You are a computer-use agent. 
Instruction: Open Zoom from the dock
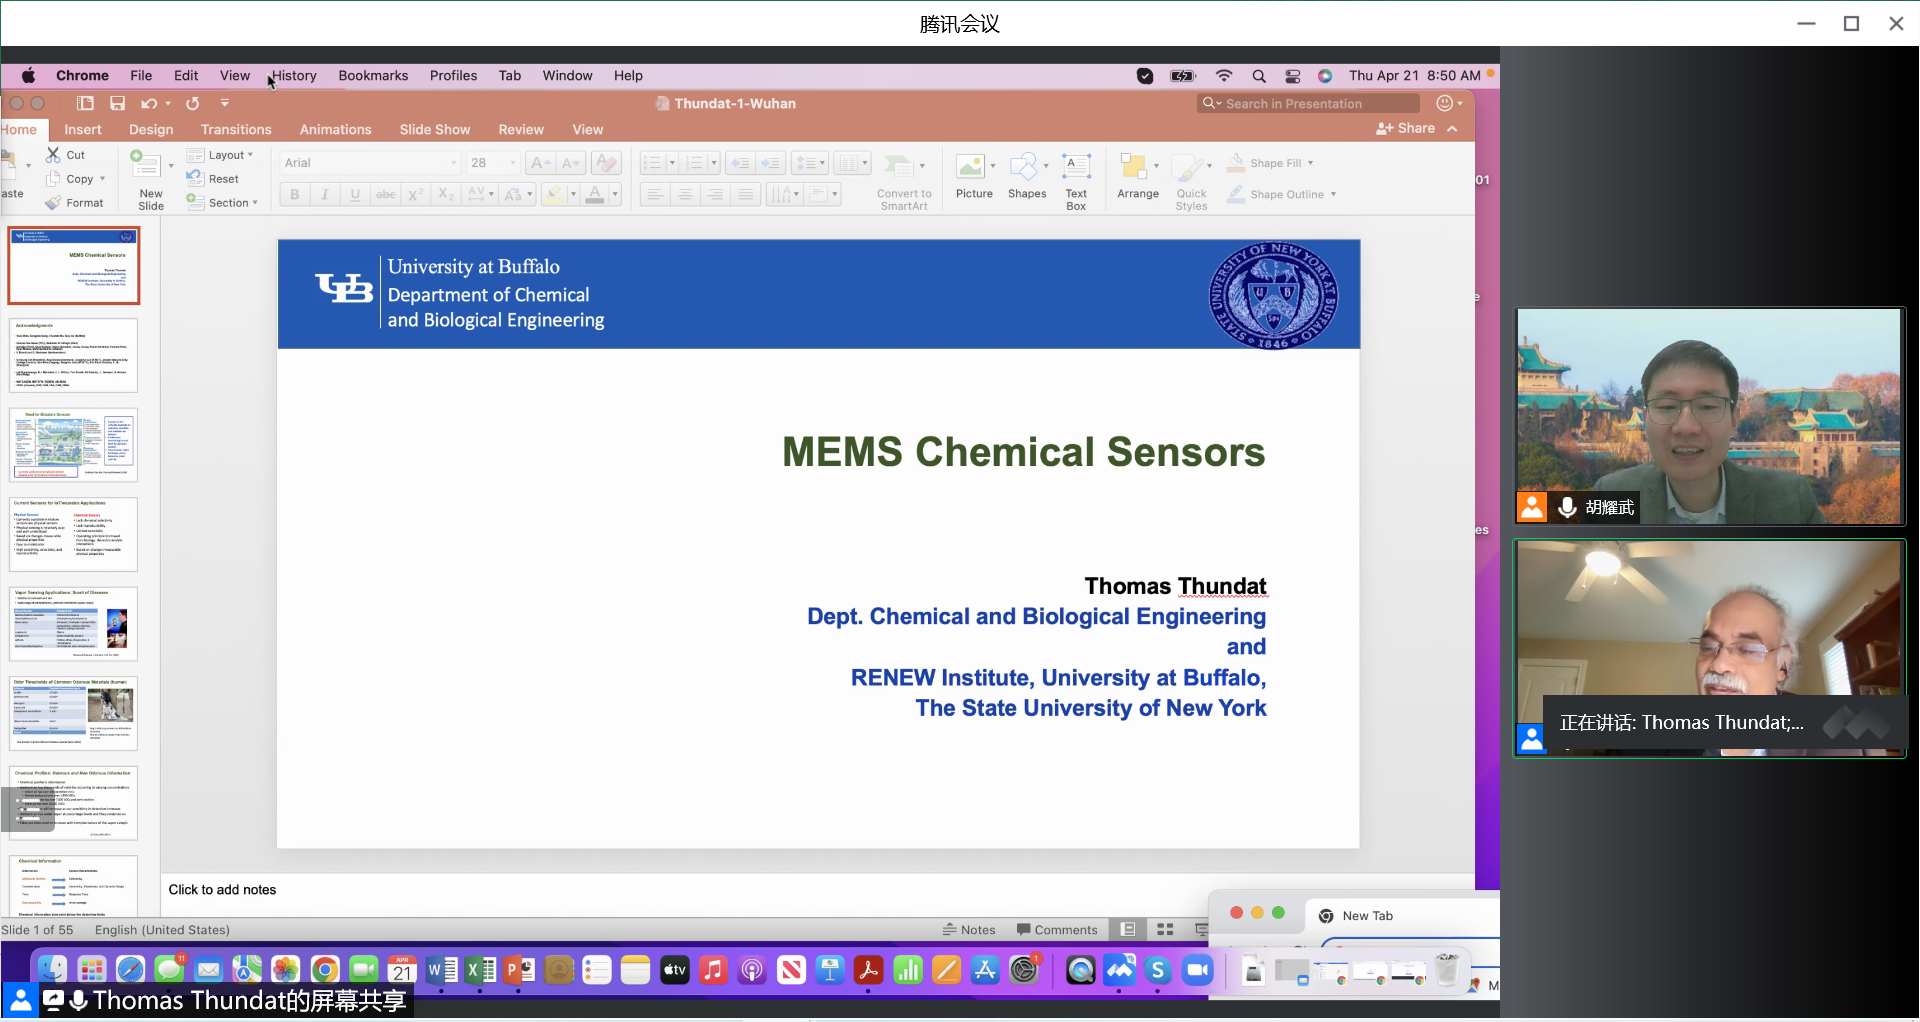tap(1196, 969)
